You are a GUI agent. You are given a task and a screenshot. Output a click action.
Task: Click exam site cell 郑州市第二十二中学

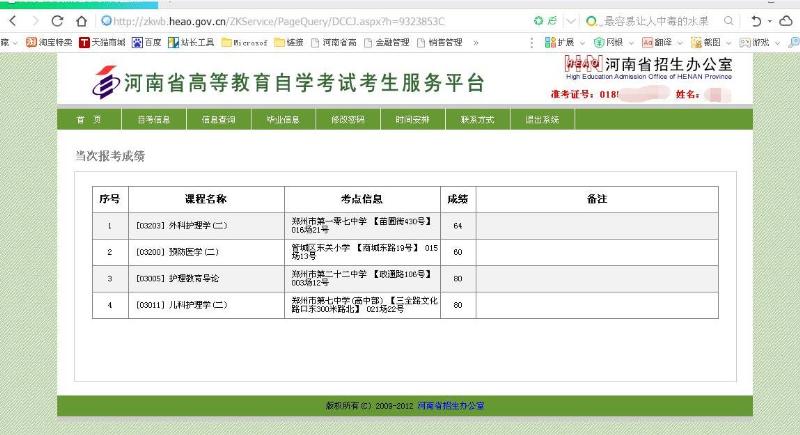362,278
